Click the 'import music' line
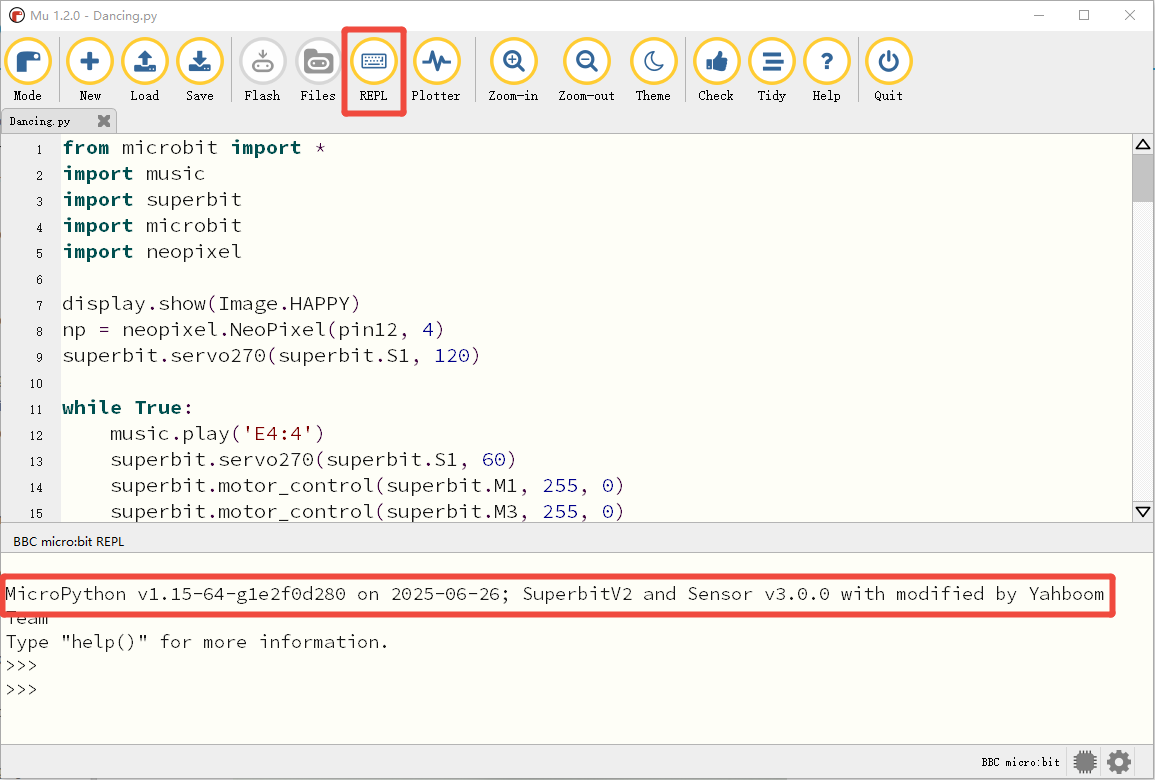Viewport: 1155px width, 780px height. click(133, 174)
